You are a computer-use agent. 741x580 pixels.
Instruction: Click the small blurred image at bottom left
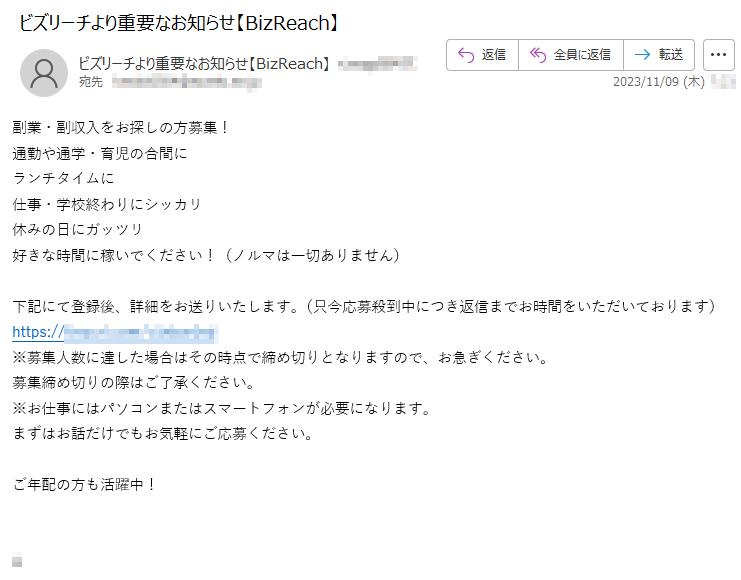17,559
